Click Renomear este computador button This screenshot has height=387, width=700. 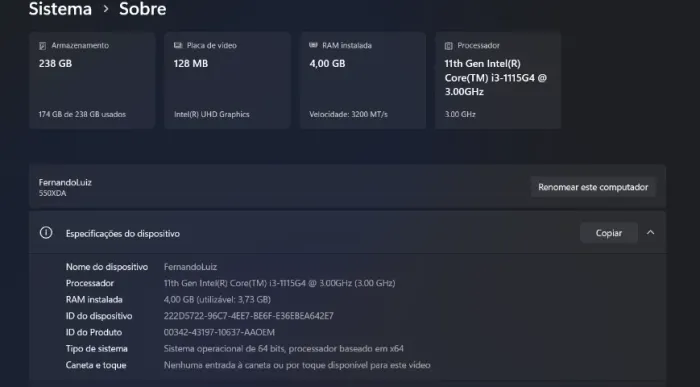pyautogui.click(x=593, y=187)
